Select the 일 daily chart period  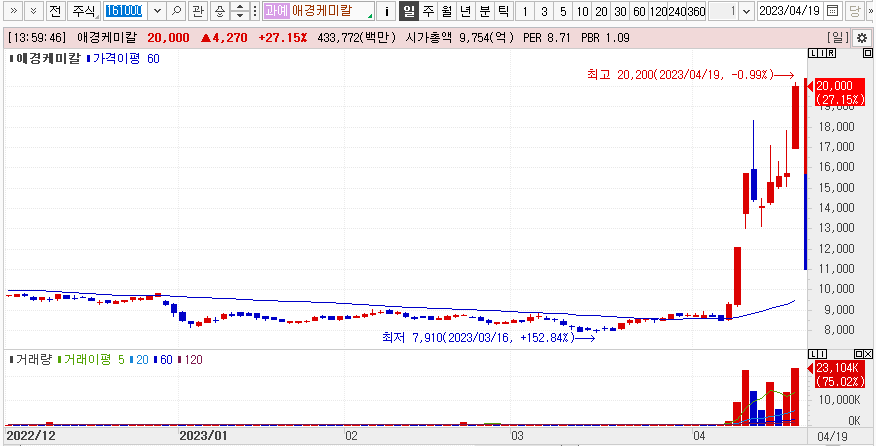(x=409, y=11)
